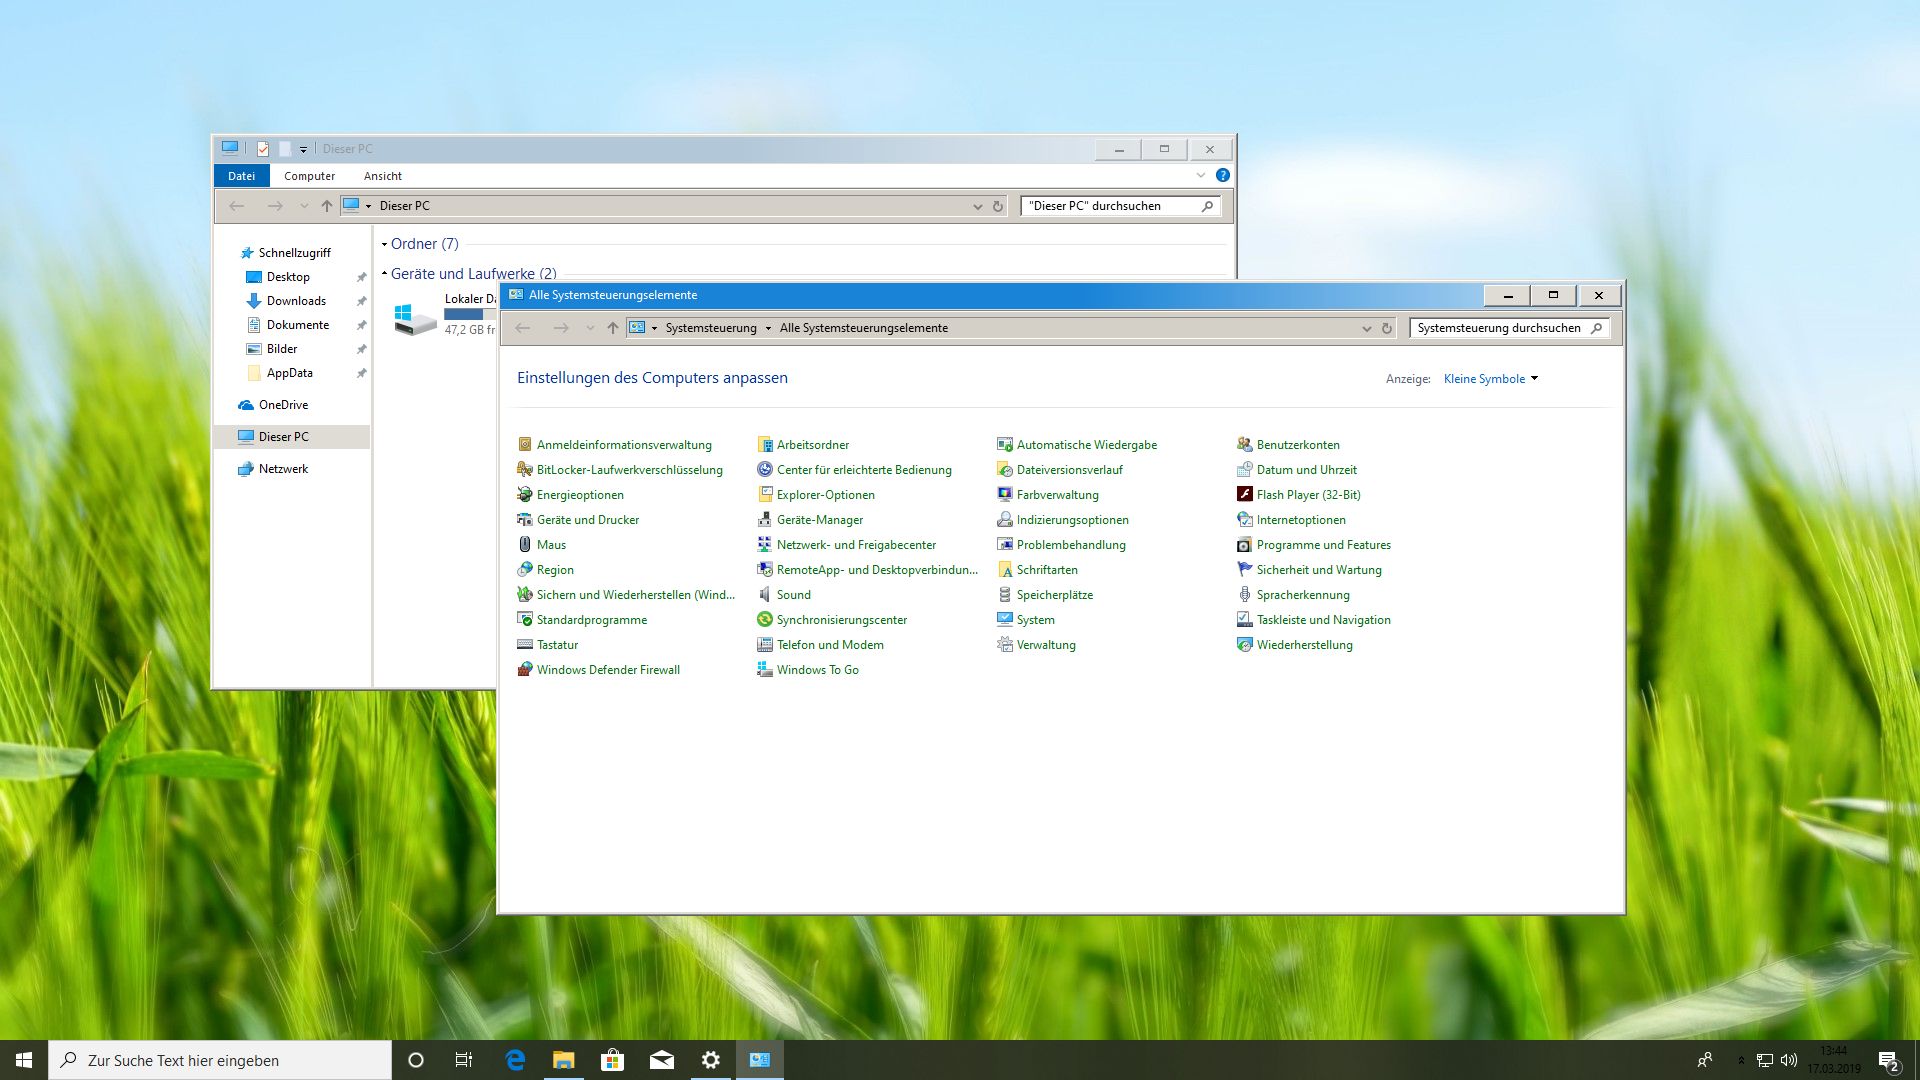Select Alle Systemsteuerungselemente breadcrumb

click(863, 328)
